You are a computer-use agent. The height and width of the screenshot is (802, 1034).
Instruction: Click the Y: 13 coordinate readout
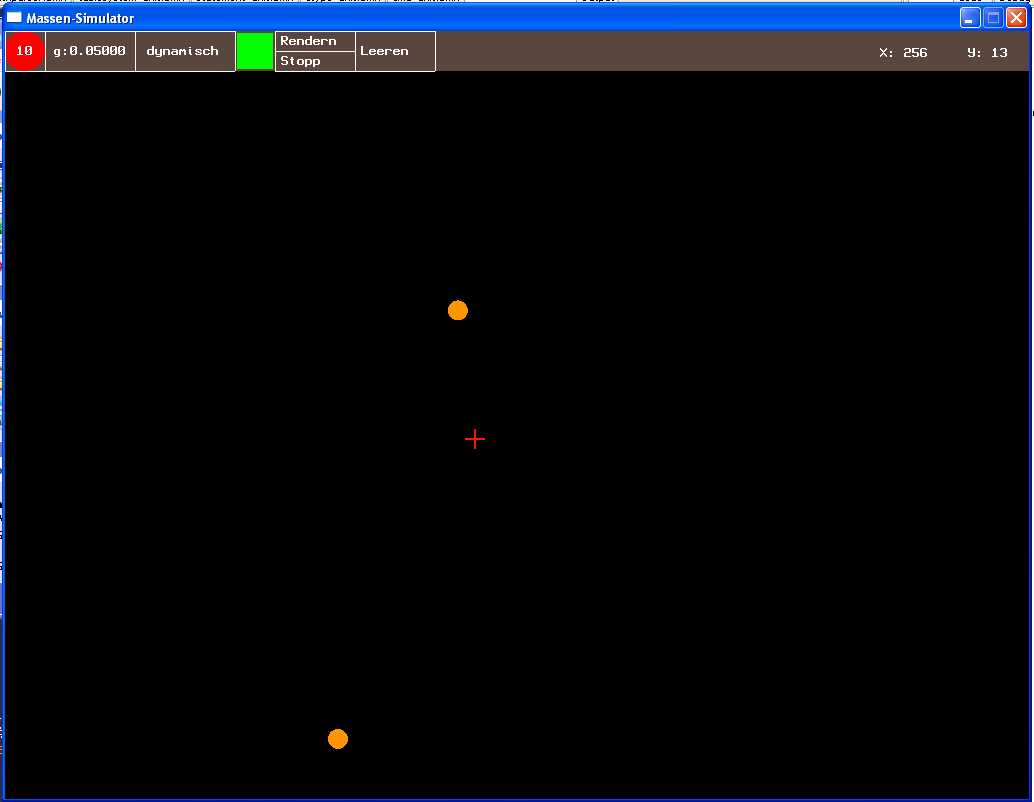pos(987,53)
